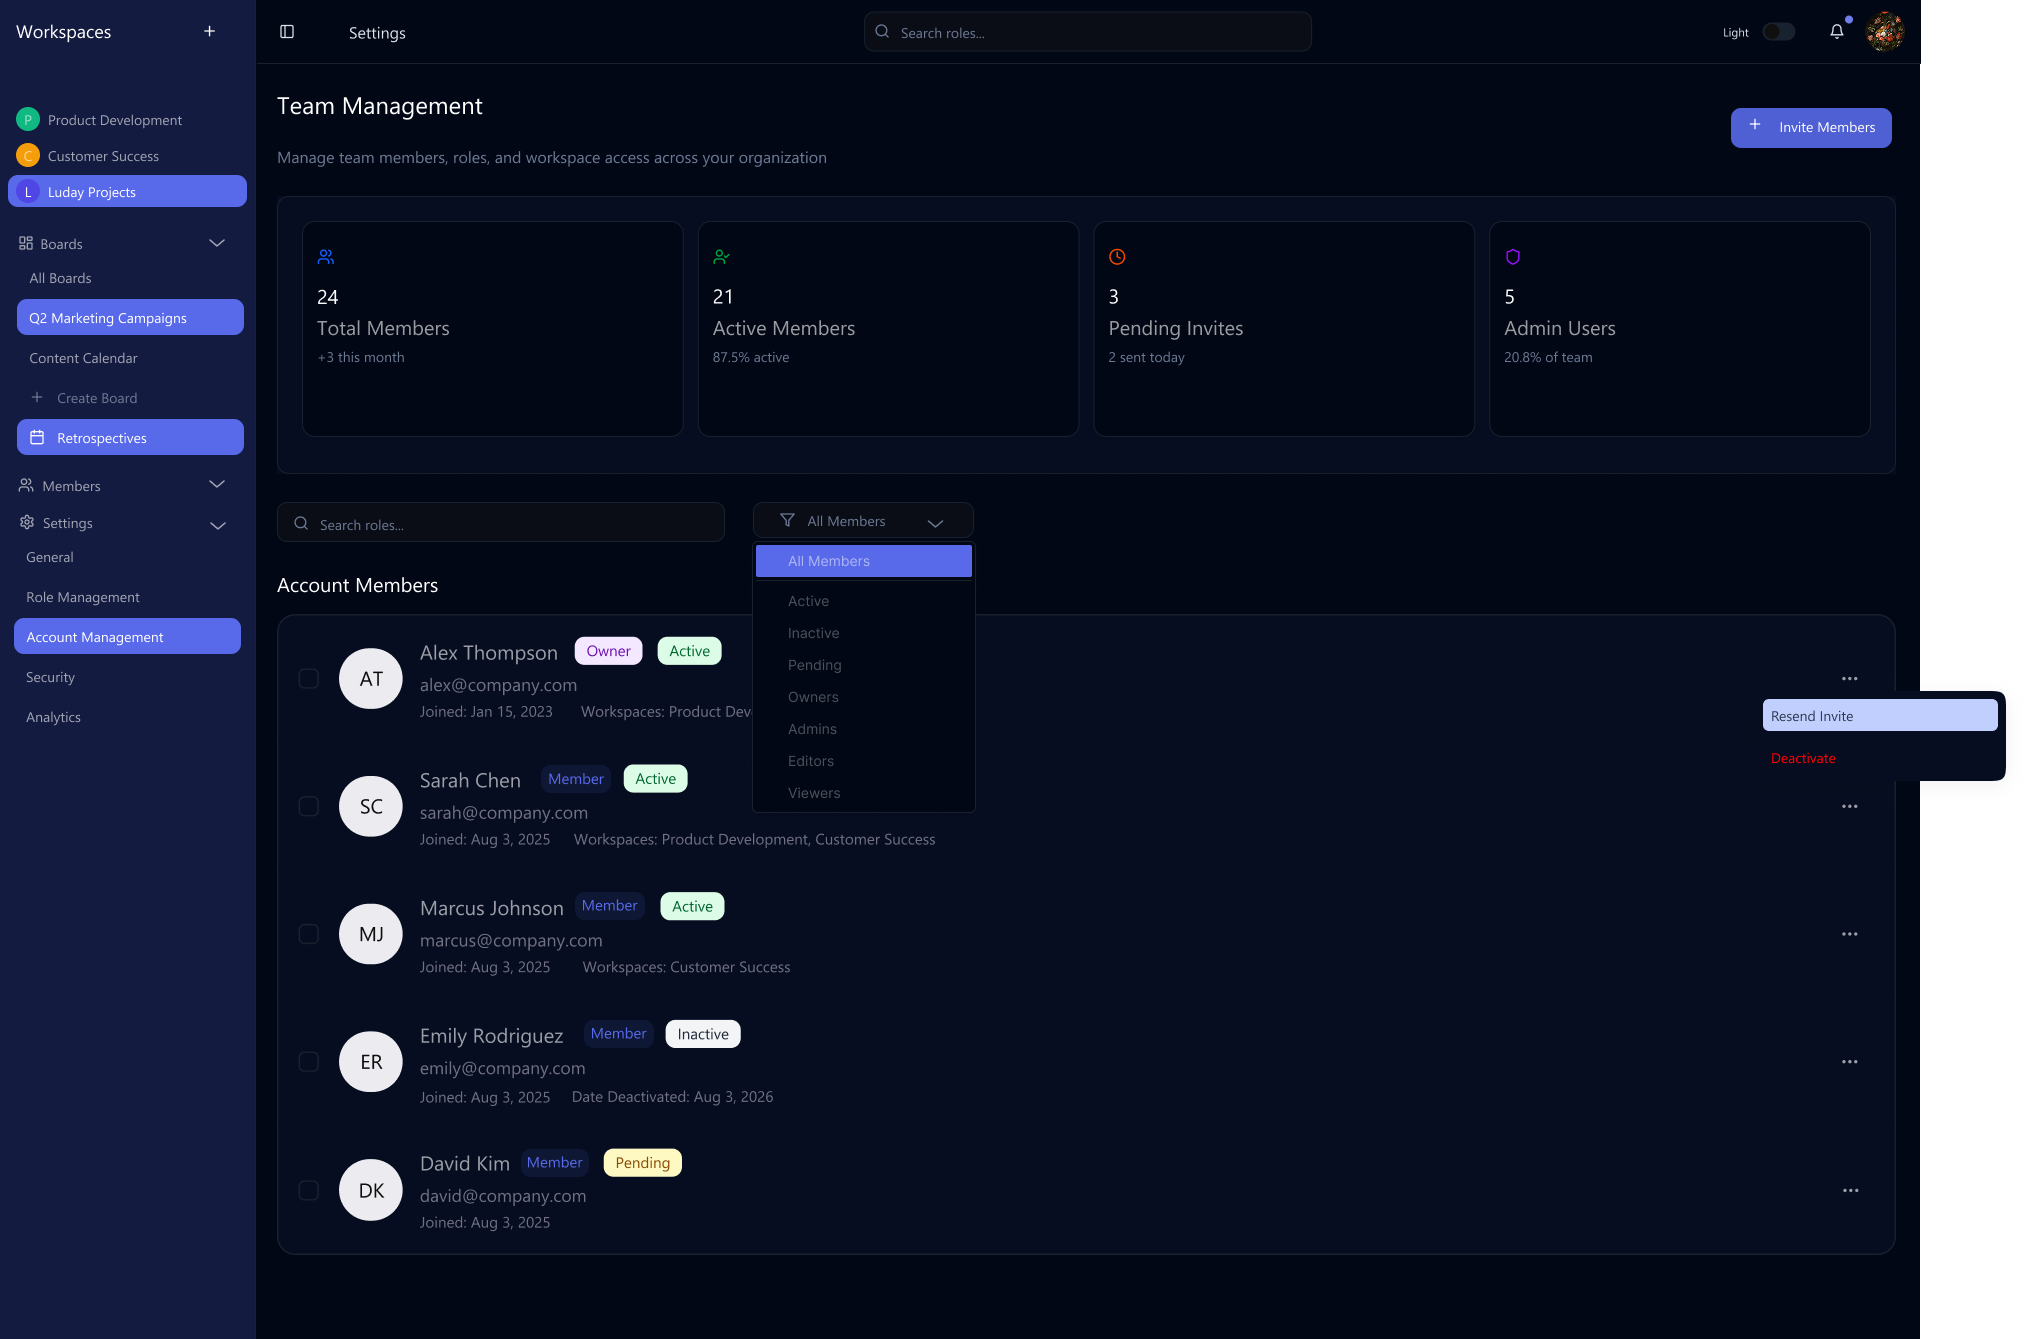Expand the Members section chevron
Viewport: 2031px width, 1339px height.
point(217,484)
